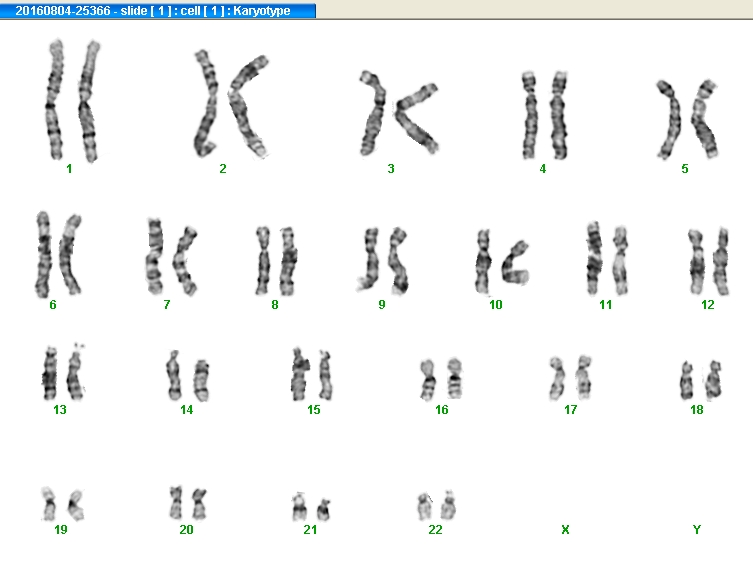753x586 pixels.
Task: Click the green label "11"
Action: click(606, 305)
